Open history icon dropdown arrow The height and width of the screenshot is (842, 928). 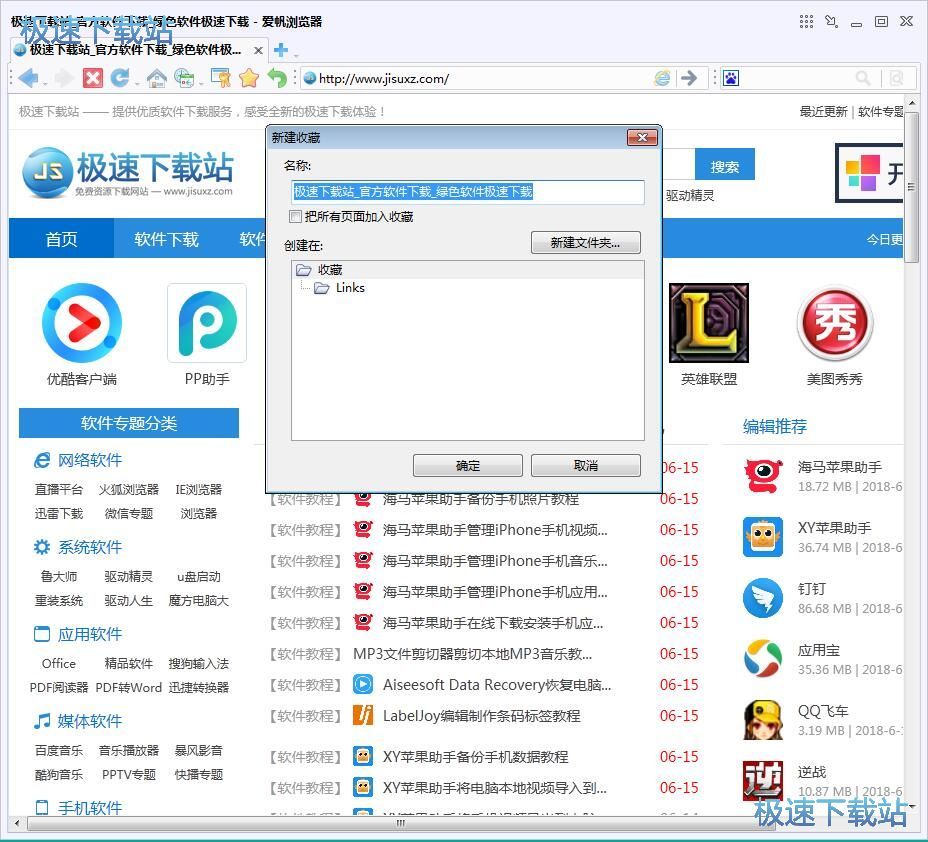[x=201, y=83]
